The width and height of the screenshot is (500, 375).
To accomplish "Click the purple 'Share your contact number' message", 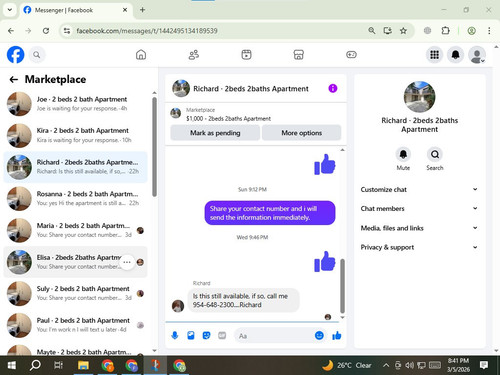I will [270, 213].
